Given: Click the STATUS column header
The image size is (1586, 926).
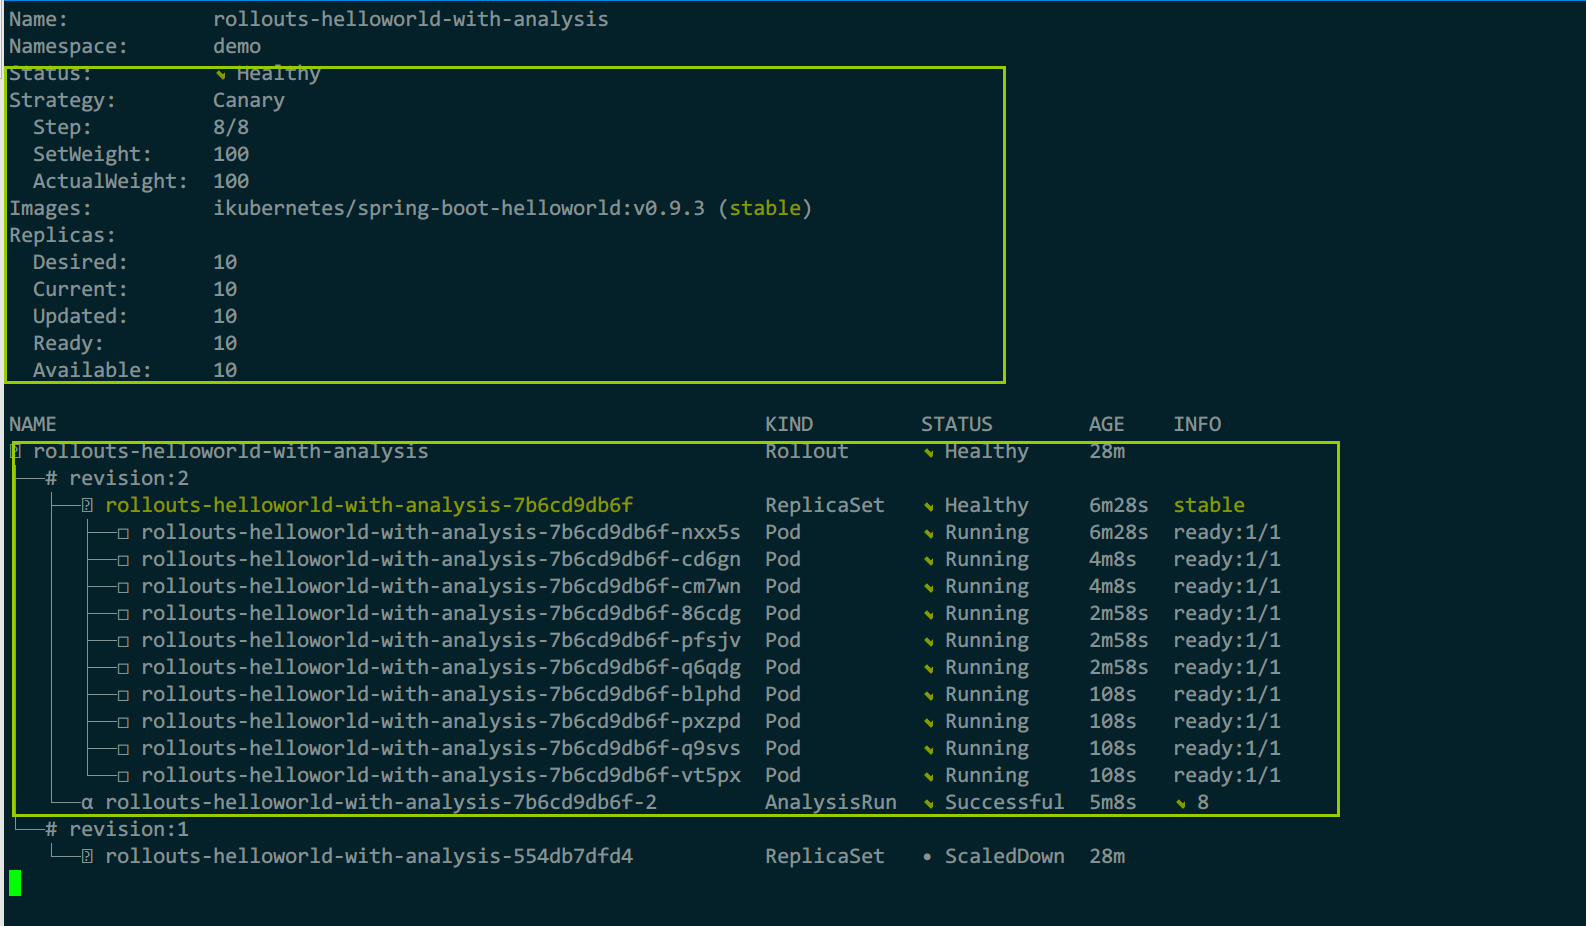Looking at the screenshot, I should click(x=957, y=424).
